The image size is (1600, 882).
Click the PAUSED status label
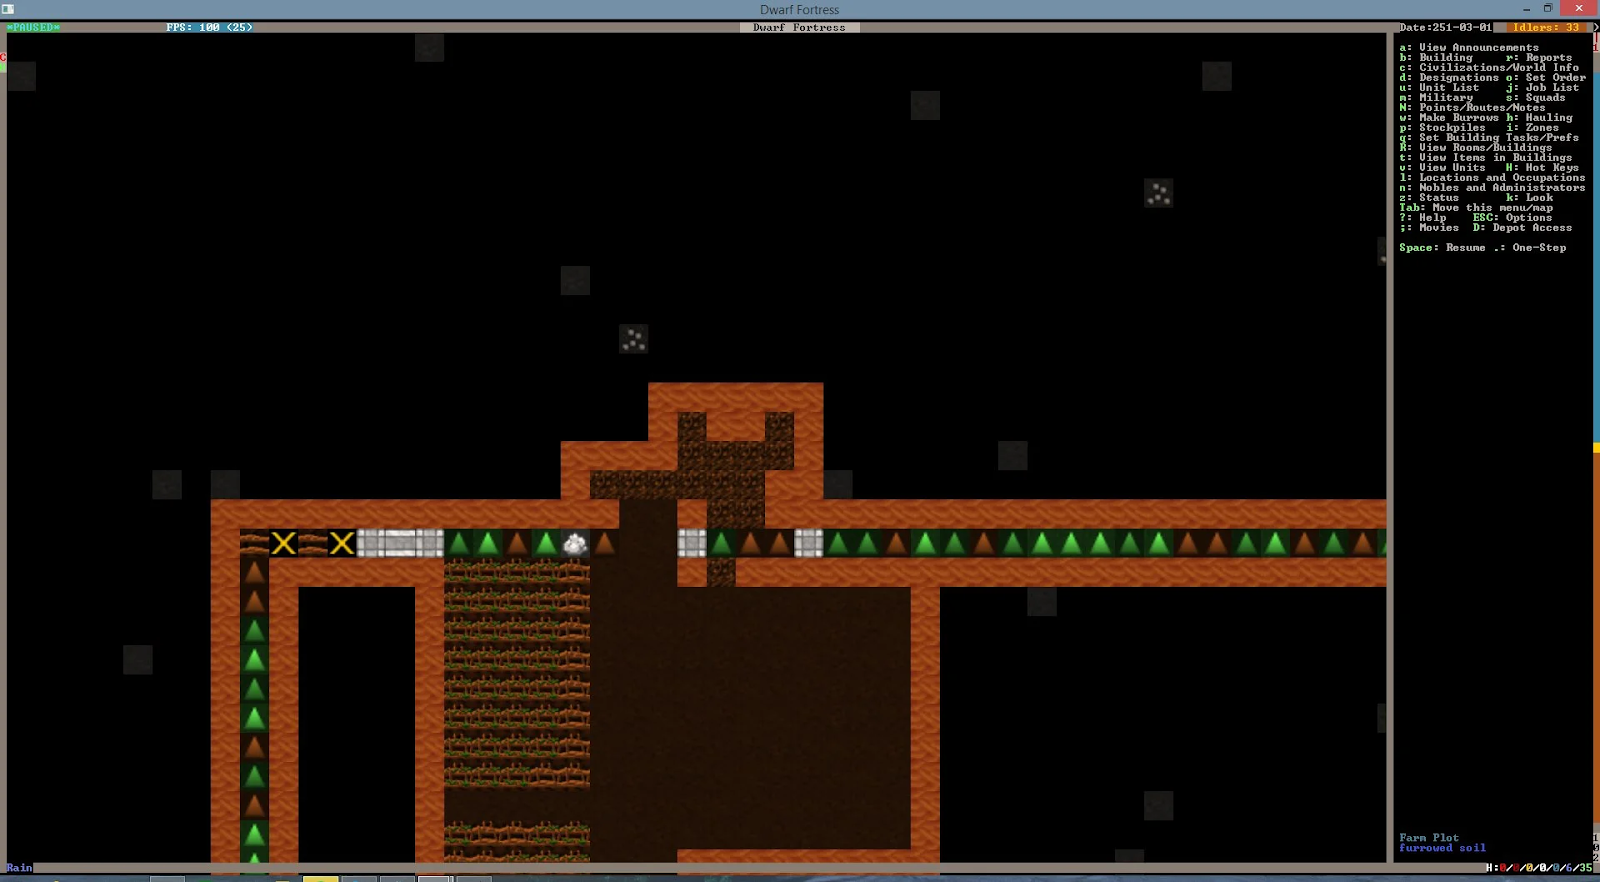33,28
